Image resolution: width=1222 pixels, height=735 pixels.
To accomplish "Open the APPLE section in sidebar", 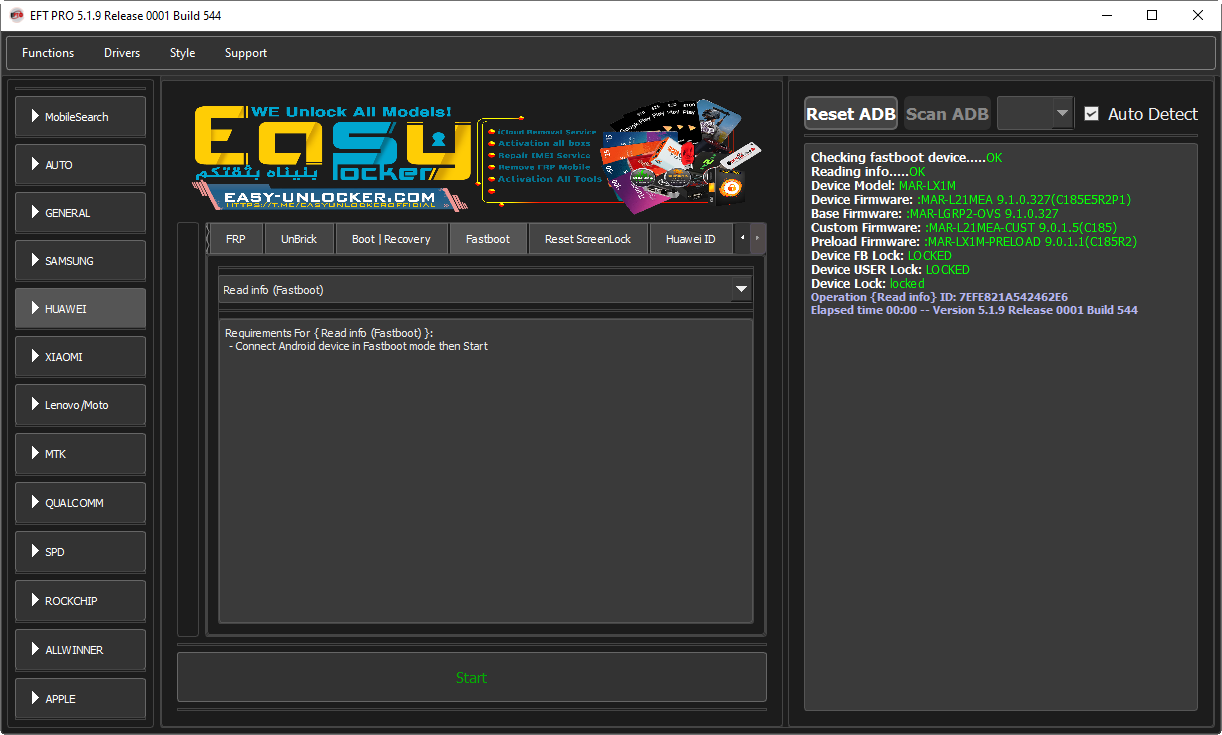I will point(80,699).
